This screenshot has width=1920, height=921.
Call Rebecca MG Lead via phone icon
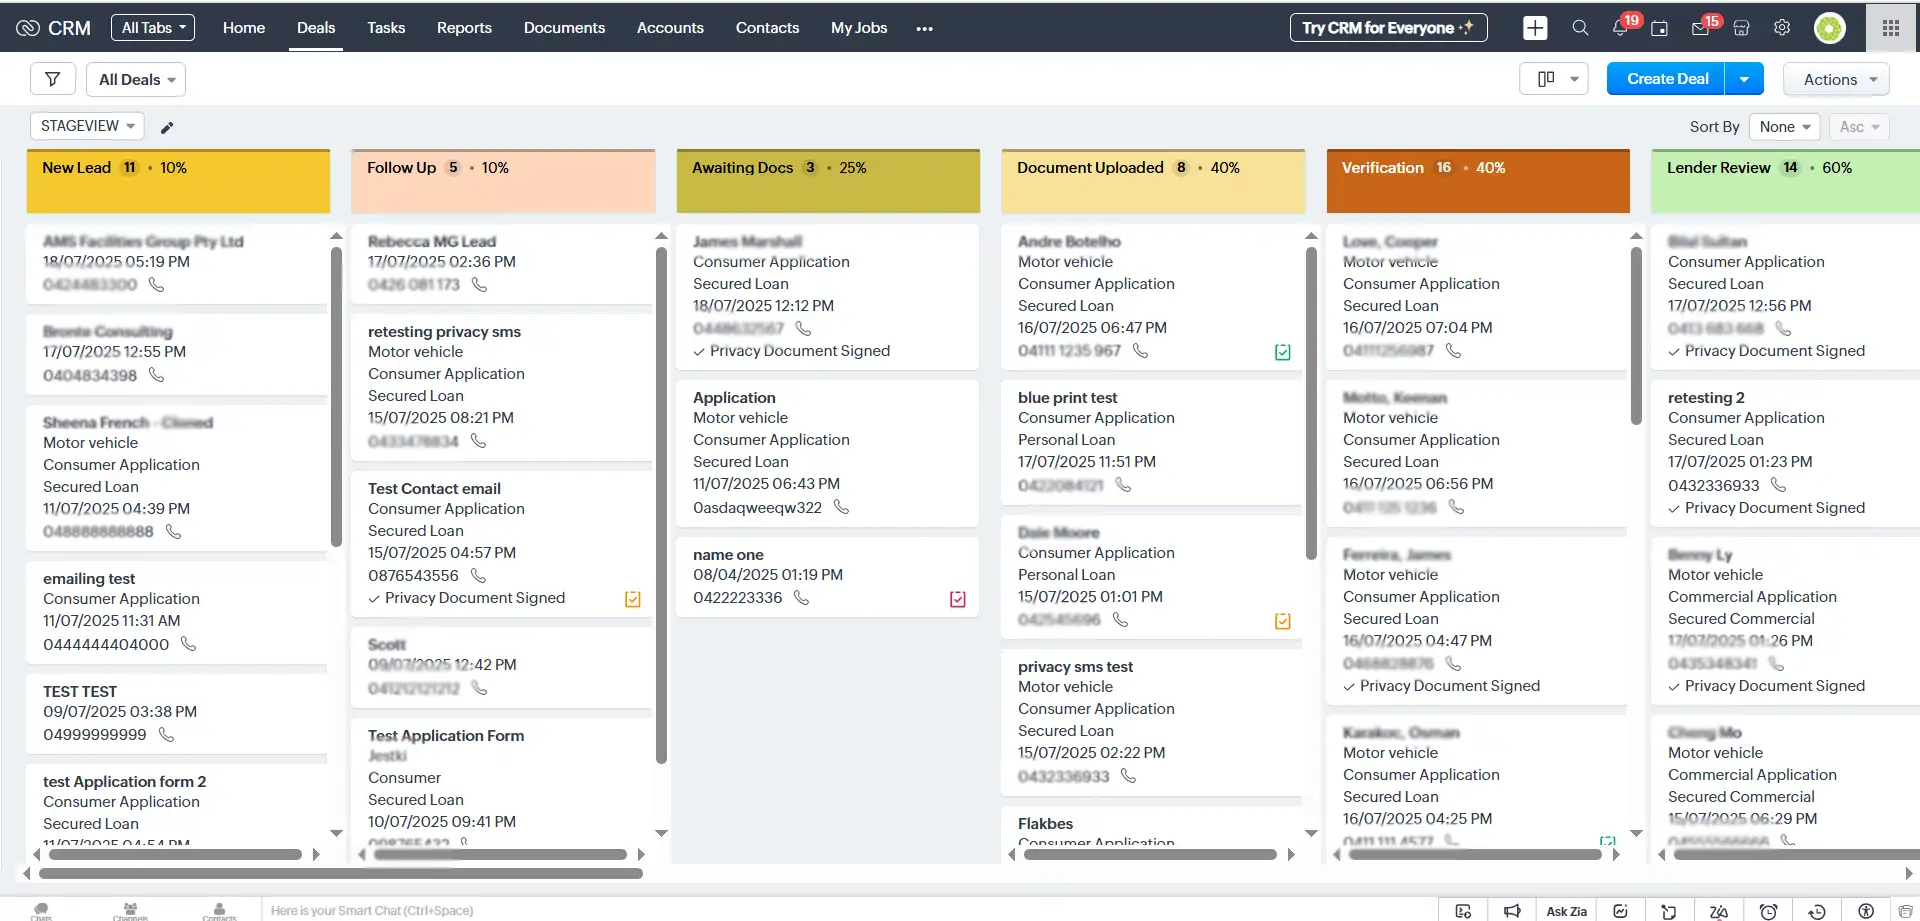[x=478, y=285]
